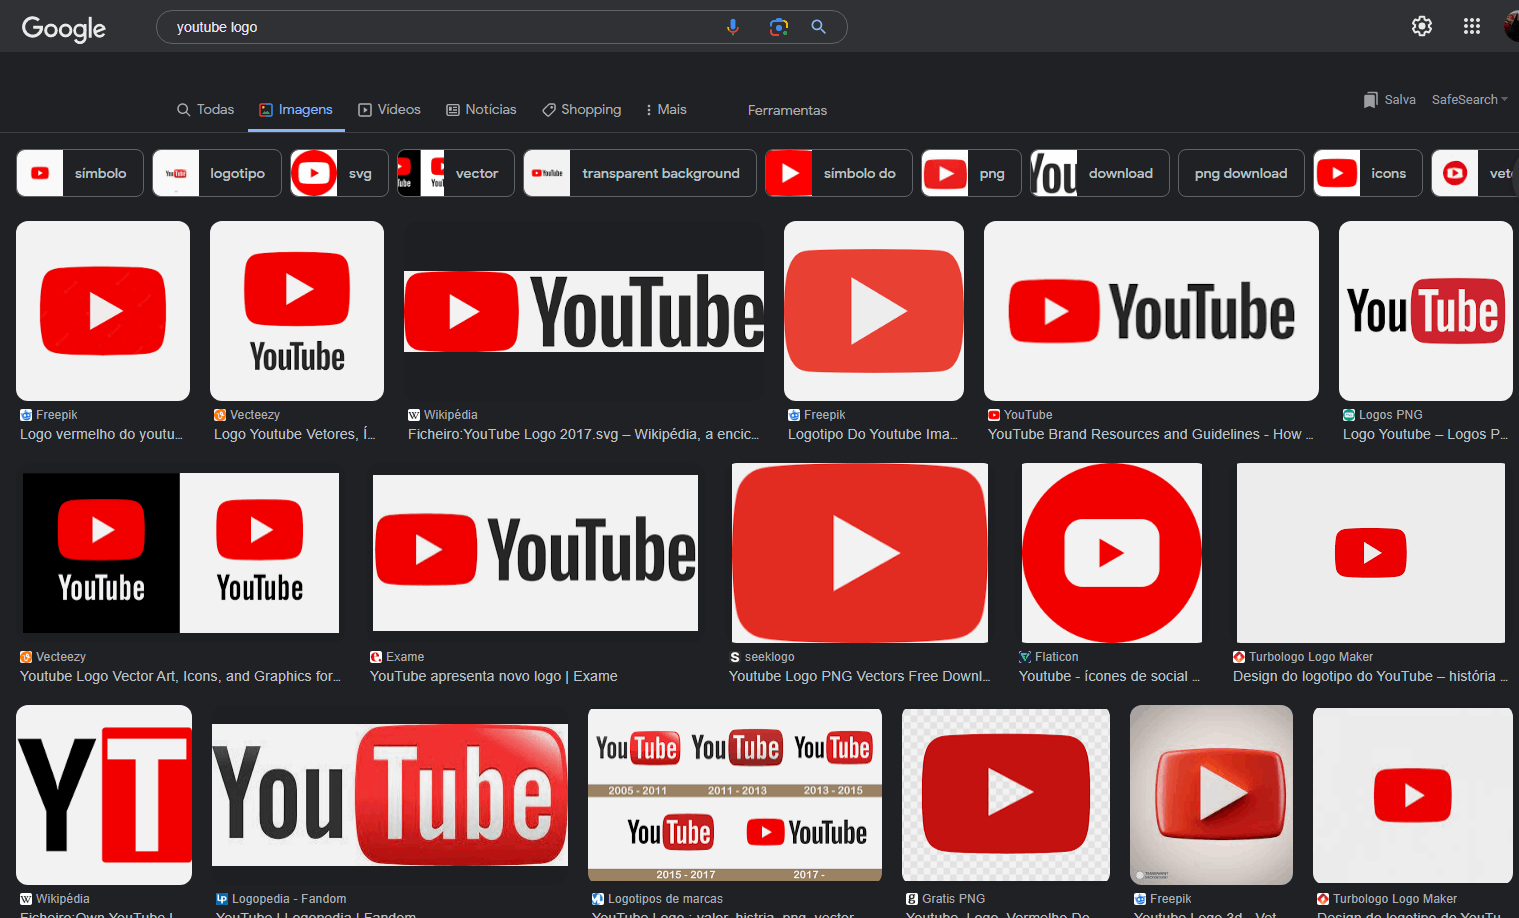
Task: Open 'YouTube apresenta novo logo | Exame' link
Action: [x=494, y=676]
